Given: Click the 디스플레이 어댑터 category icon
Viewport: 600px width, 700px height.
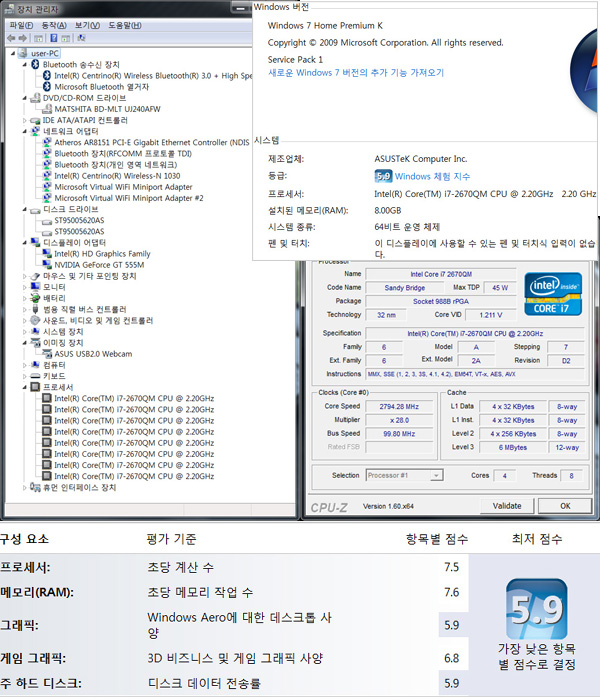Looking at the screenshot, I should pos(35,242).
